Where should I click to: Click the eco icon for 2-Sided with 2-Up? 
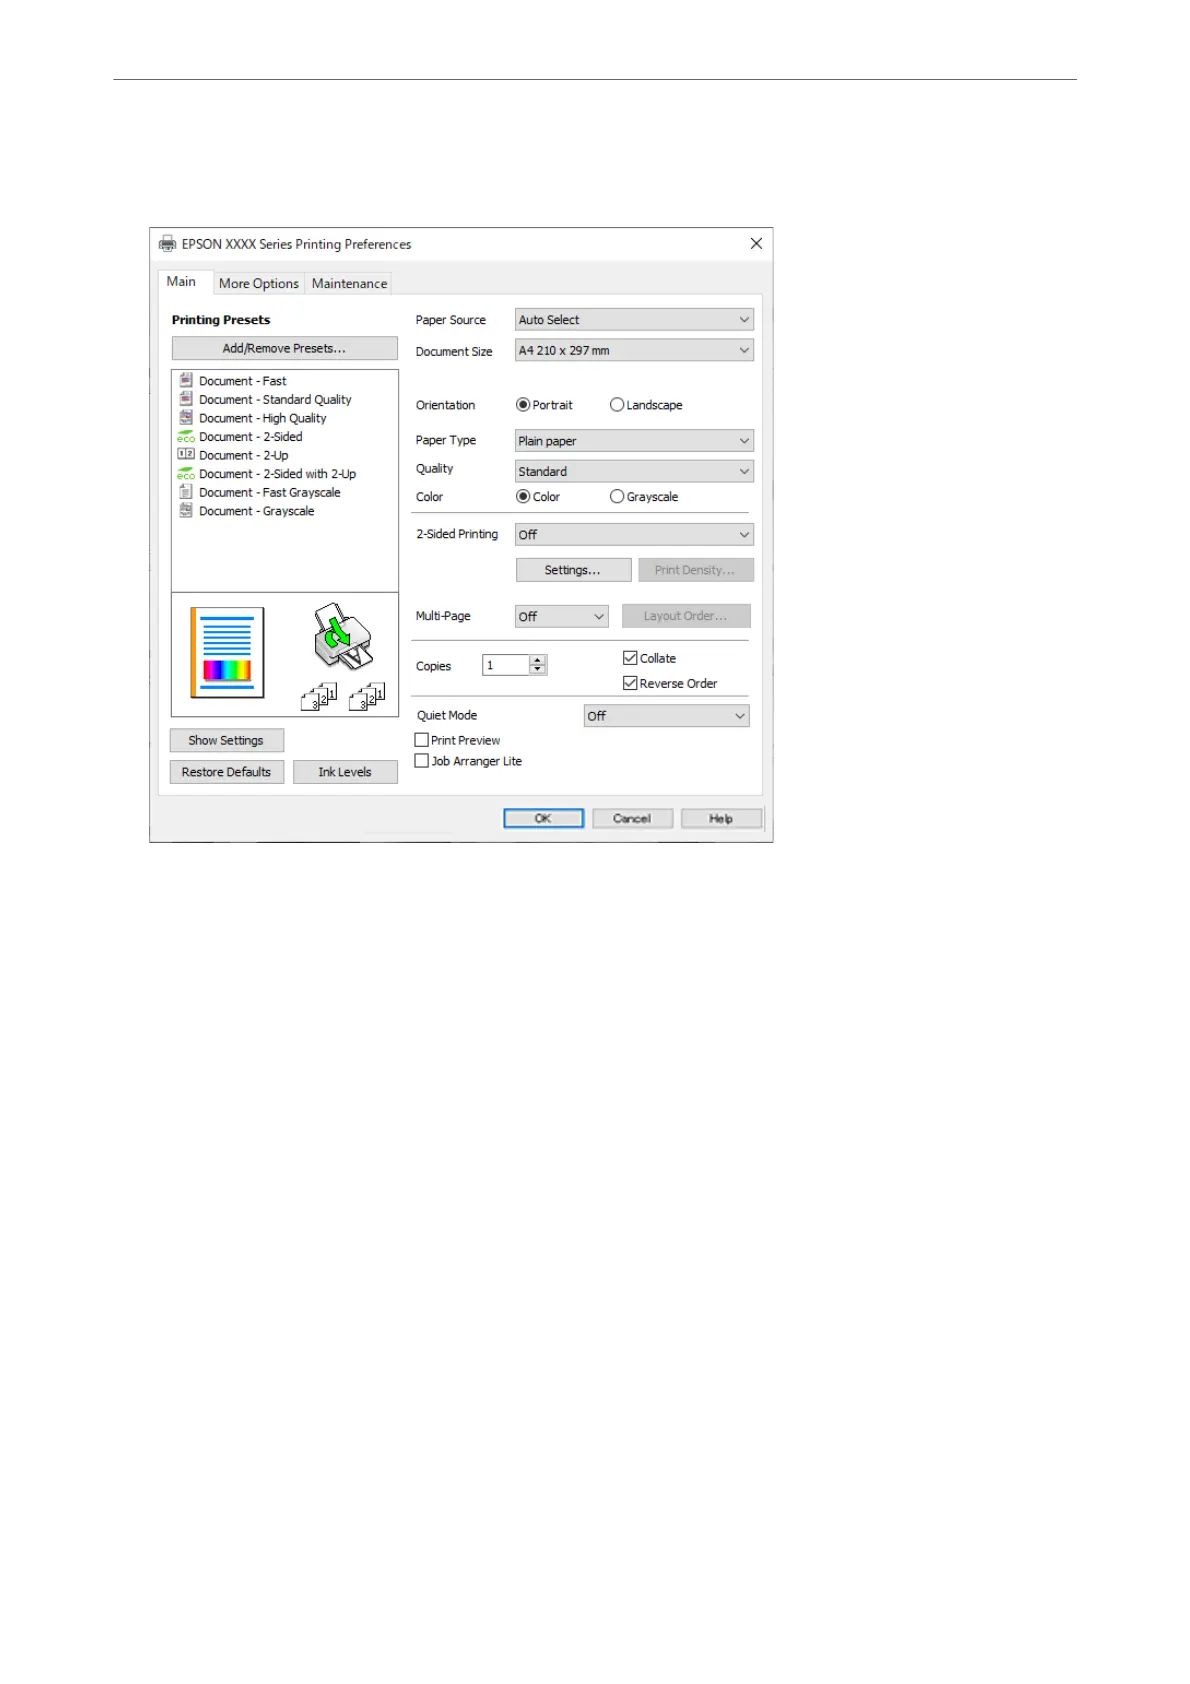click(186, 474)
